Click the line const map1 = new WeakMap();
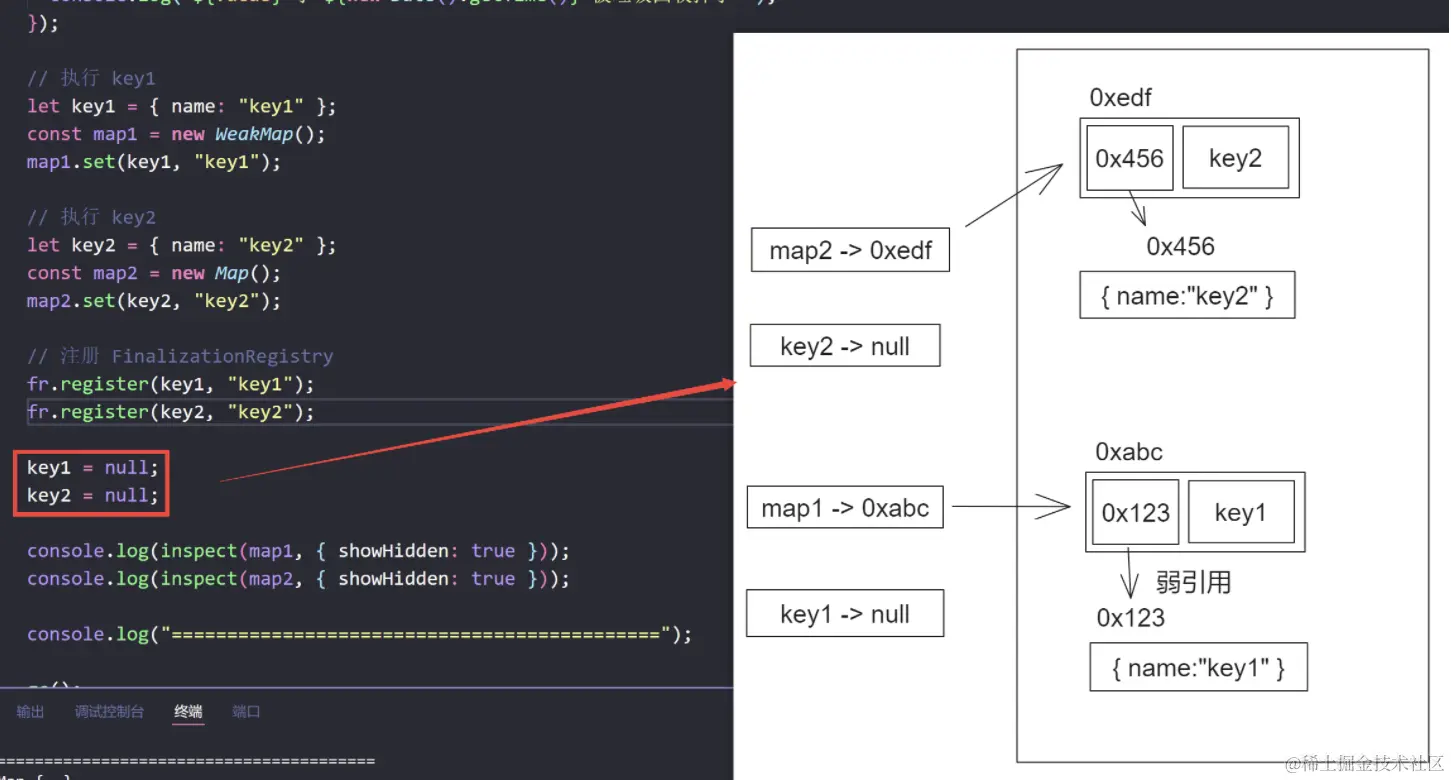 (x=176, y=134)
